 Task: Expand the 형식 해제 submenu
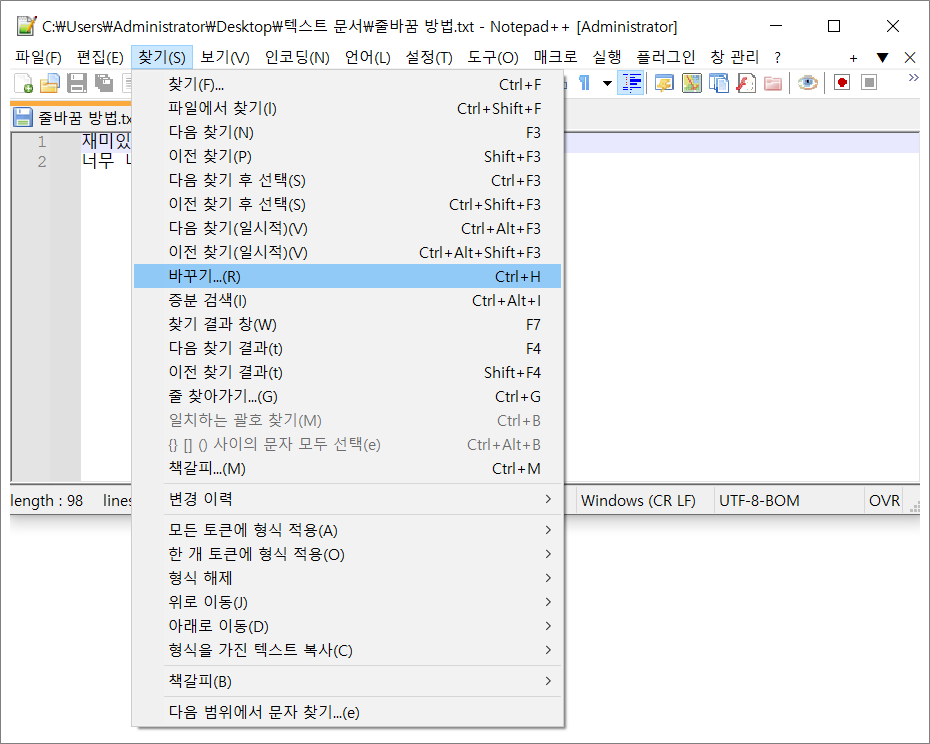[x=348, y=578]
